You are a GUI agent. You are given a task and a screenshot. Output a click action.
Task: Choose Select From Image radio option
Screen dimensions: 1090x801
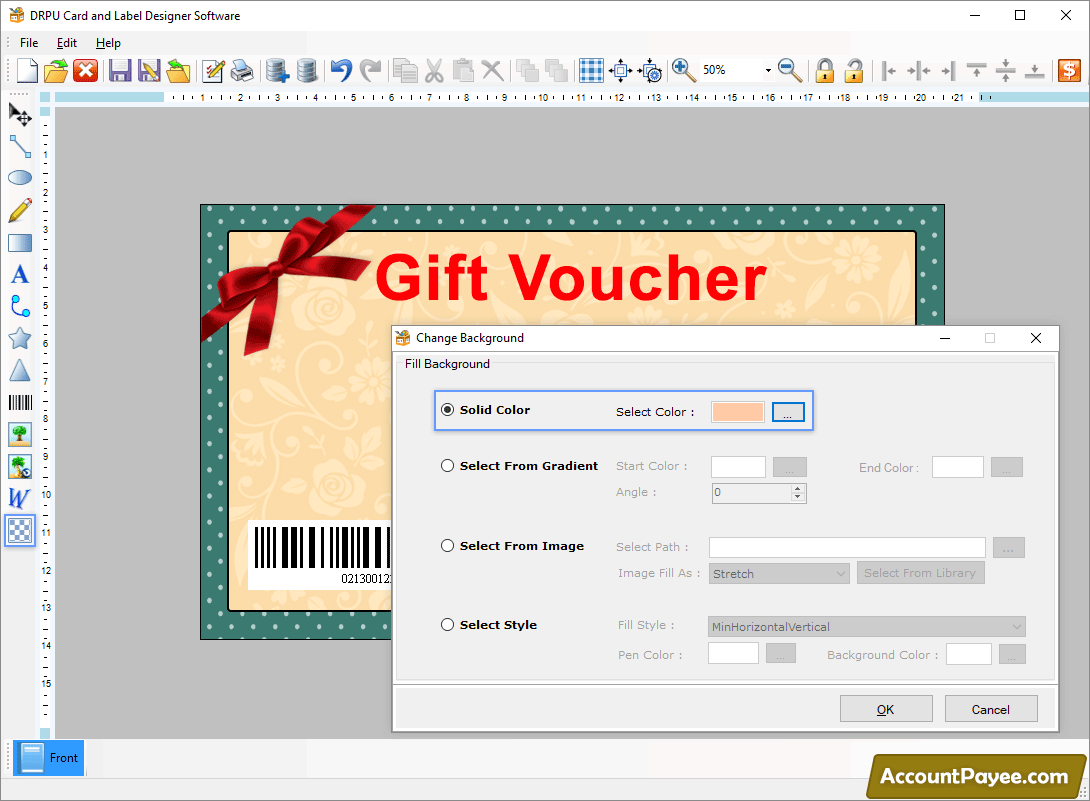pos(448,546)
